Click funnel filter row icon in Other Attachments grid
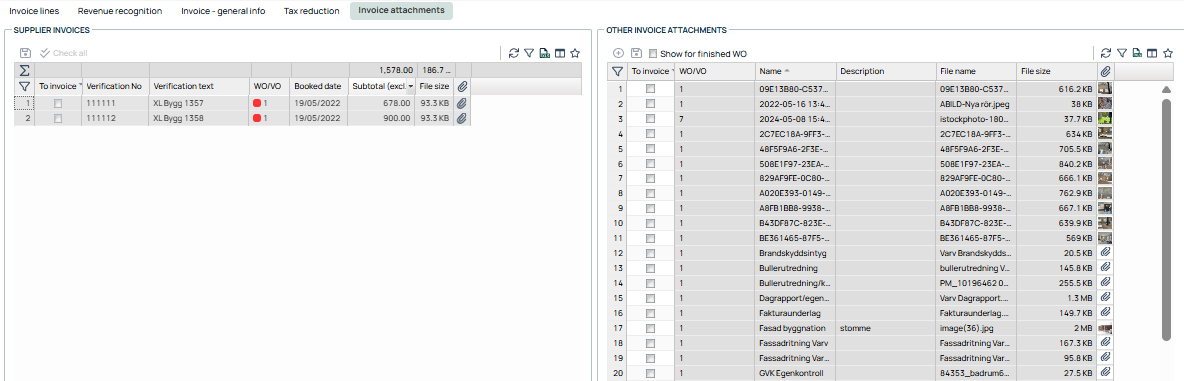Viewport: 1184px width, 381px height. tap(617, 71)
